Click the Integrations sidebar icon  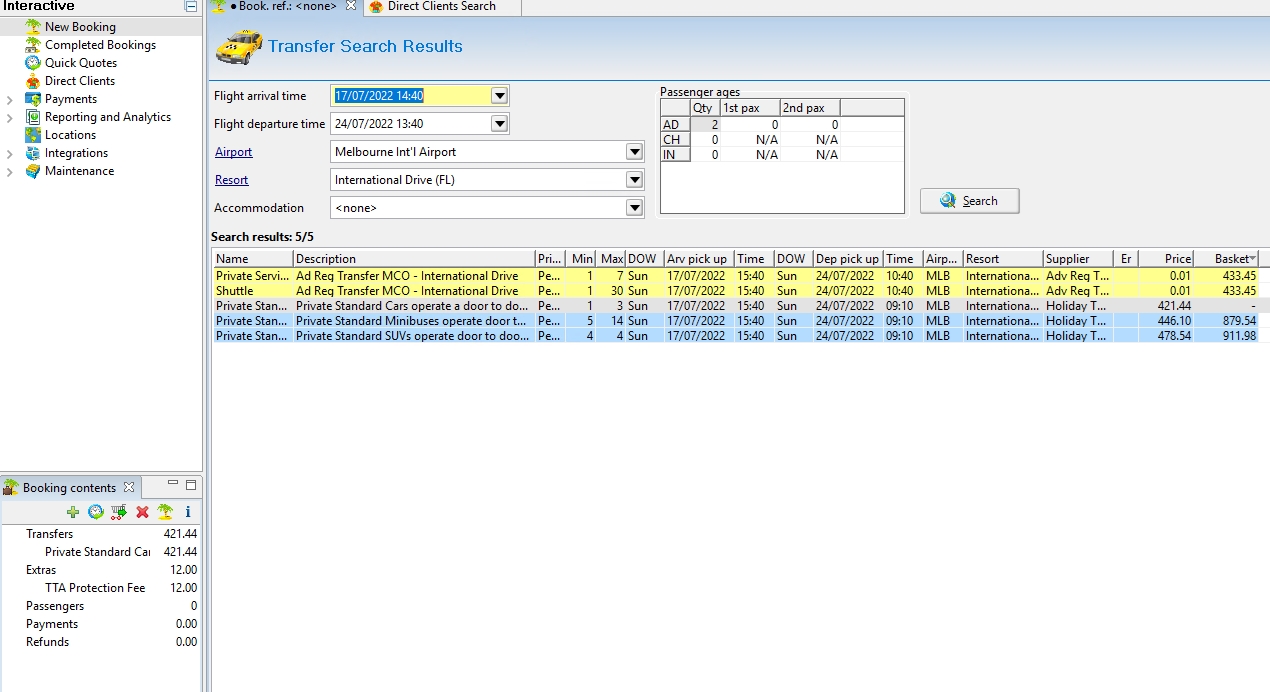tap(33, 153)
